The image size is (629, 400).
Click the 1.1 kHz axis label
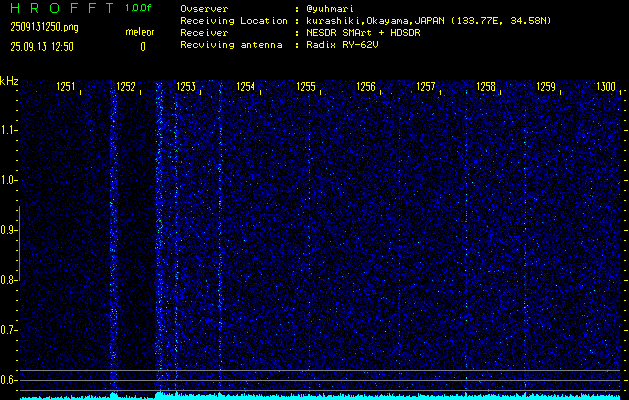pyautogui.click(x=7, y=130)
